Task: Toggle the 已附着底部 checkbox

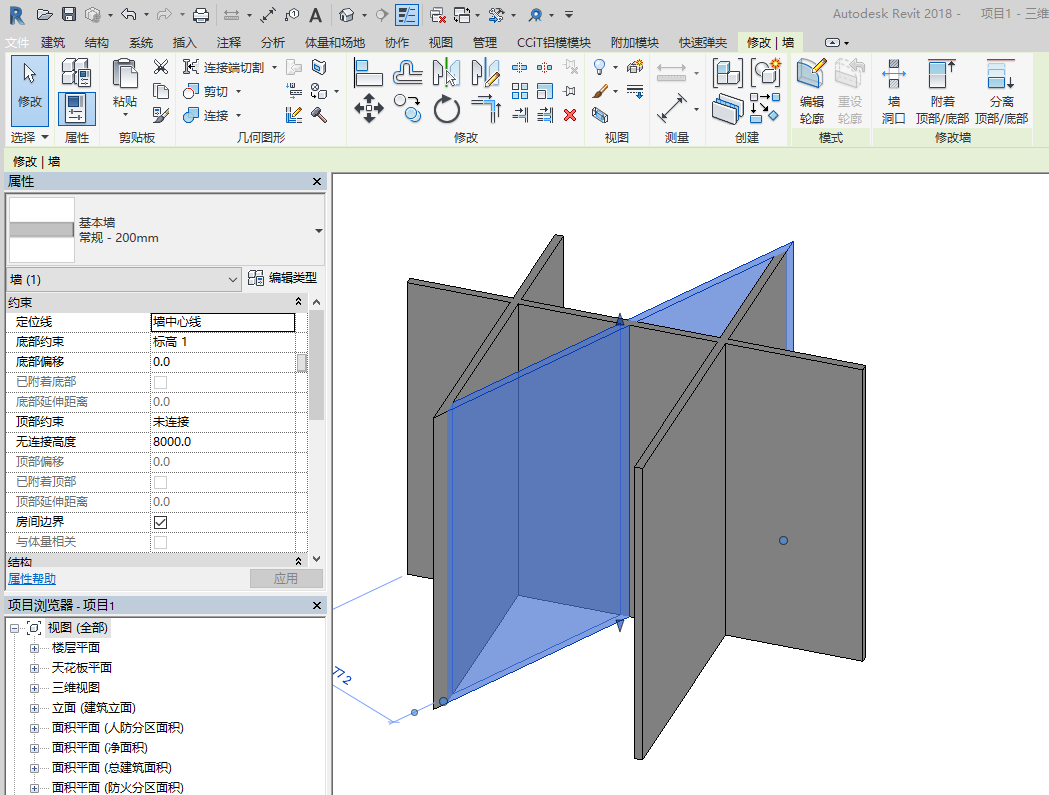Action: (x=161, y=382)
